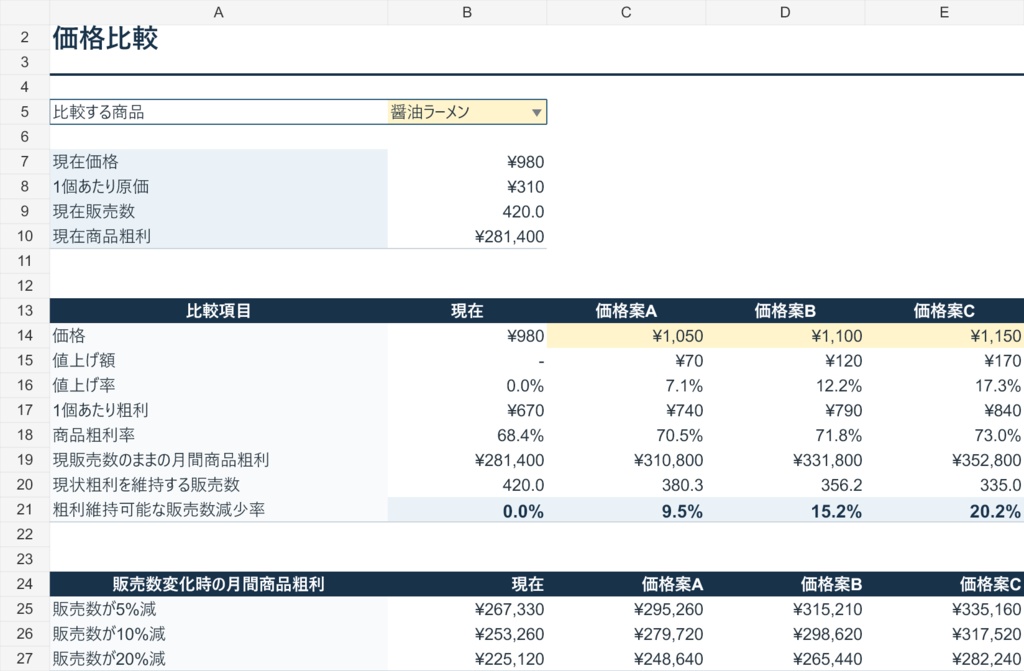
Task: Select the 1個あたり粗利 value ¥840
Action: point(944,410)
